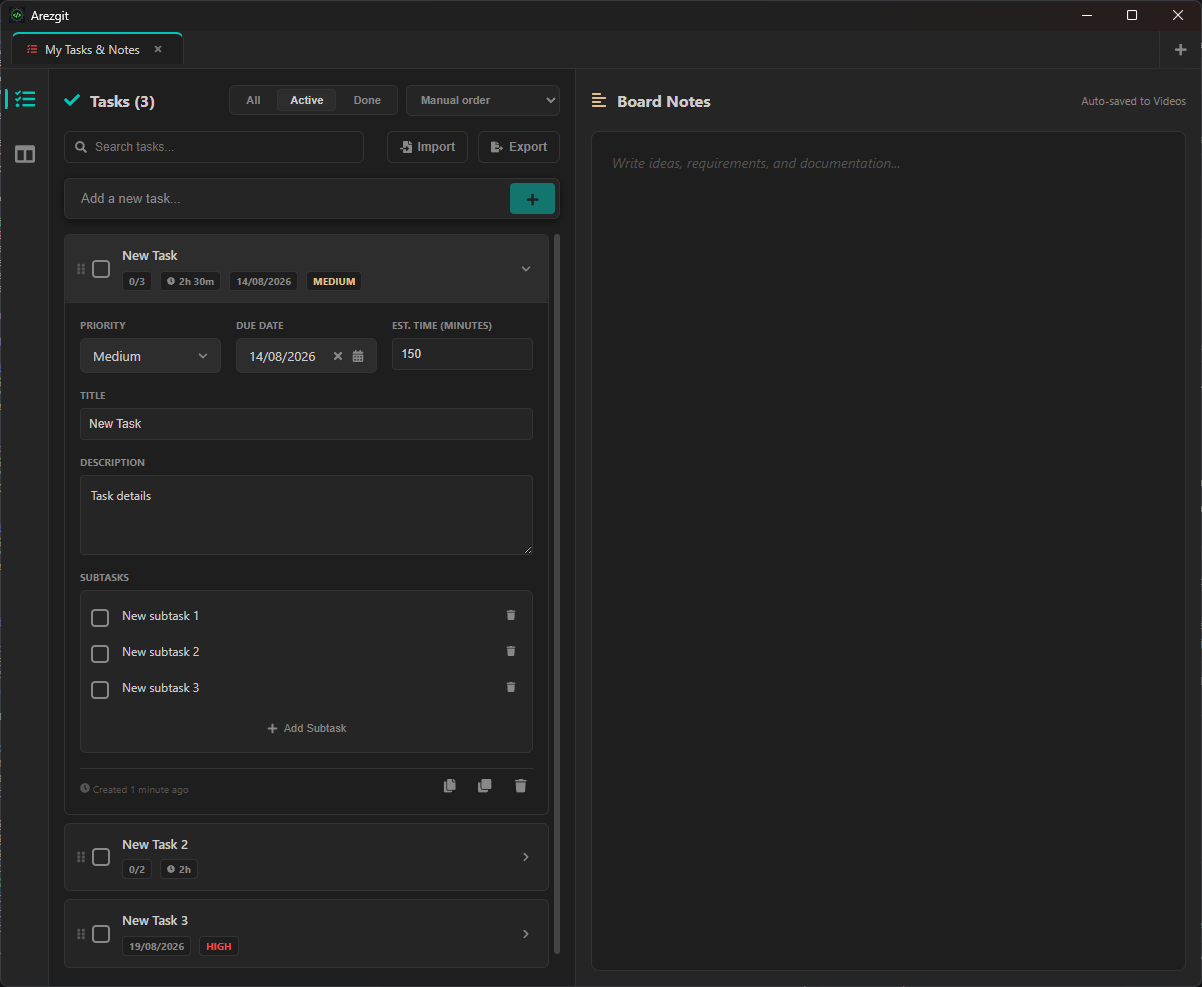This screenshot has height=987, width=1202.
Task: Click the Arezgit app logo in title bar
Action: pos(17,15)
